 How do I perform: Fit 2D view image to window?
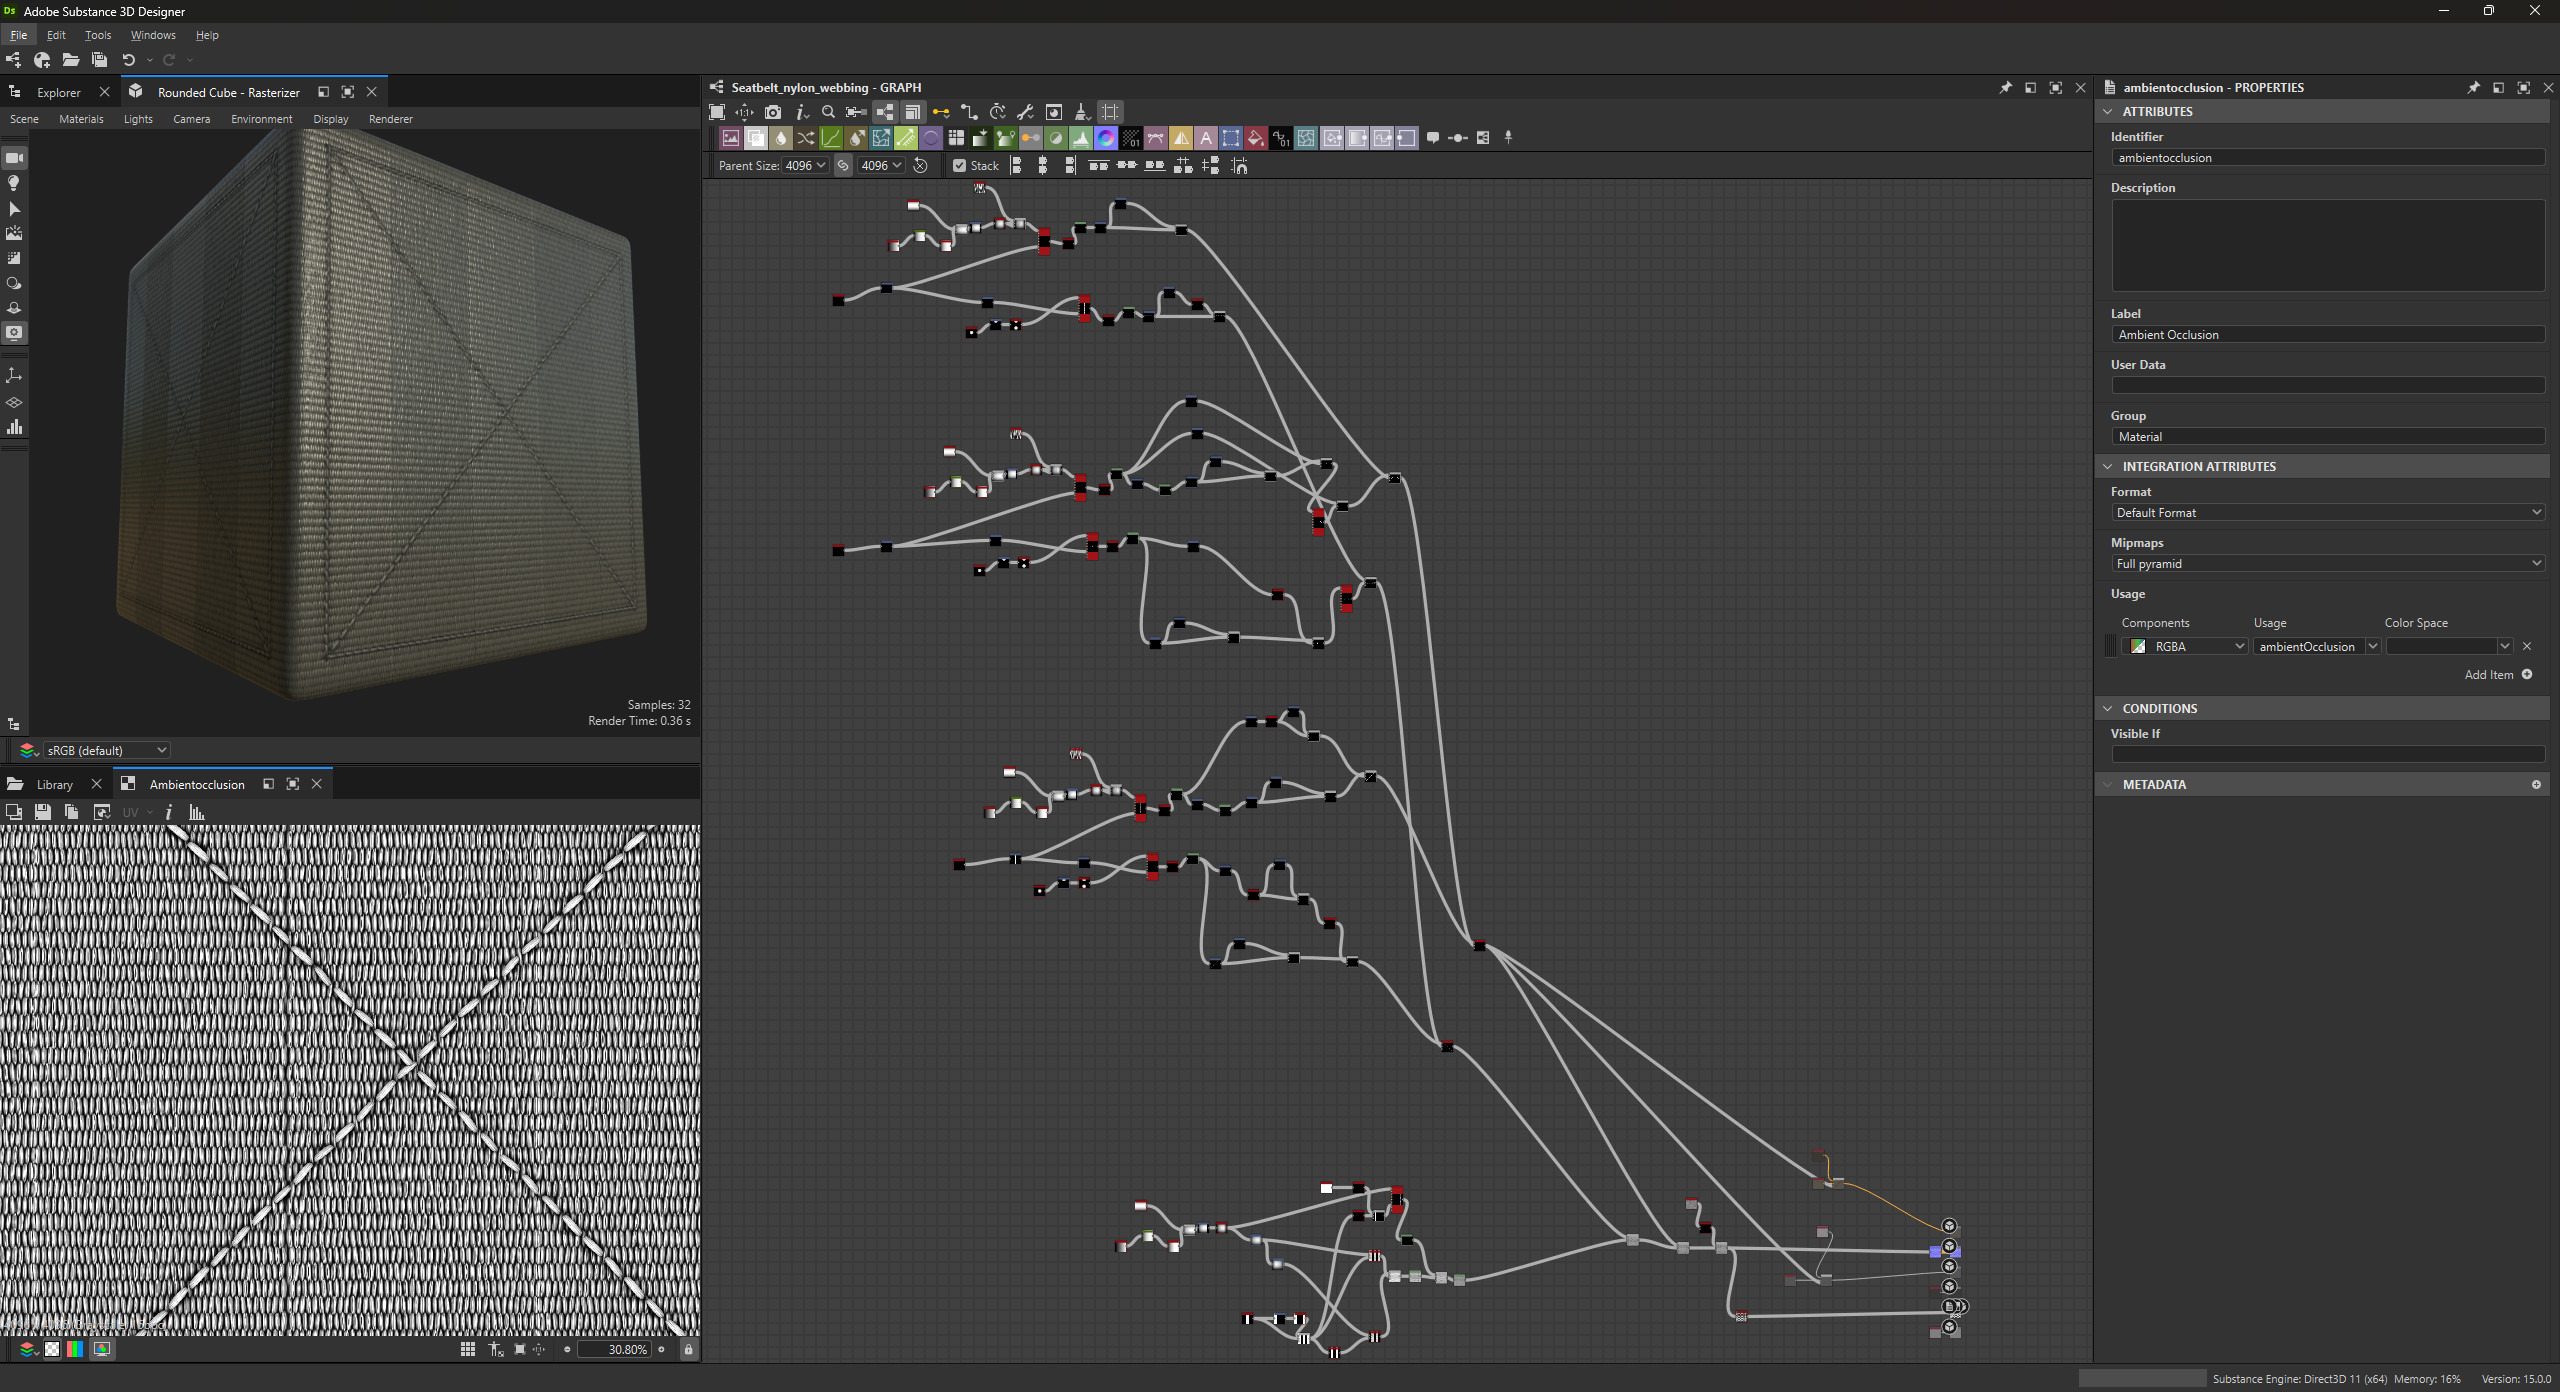(x=519, y=1350)
